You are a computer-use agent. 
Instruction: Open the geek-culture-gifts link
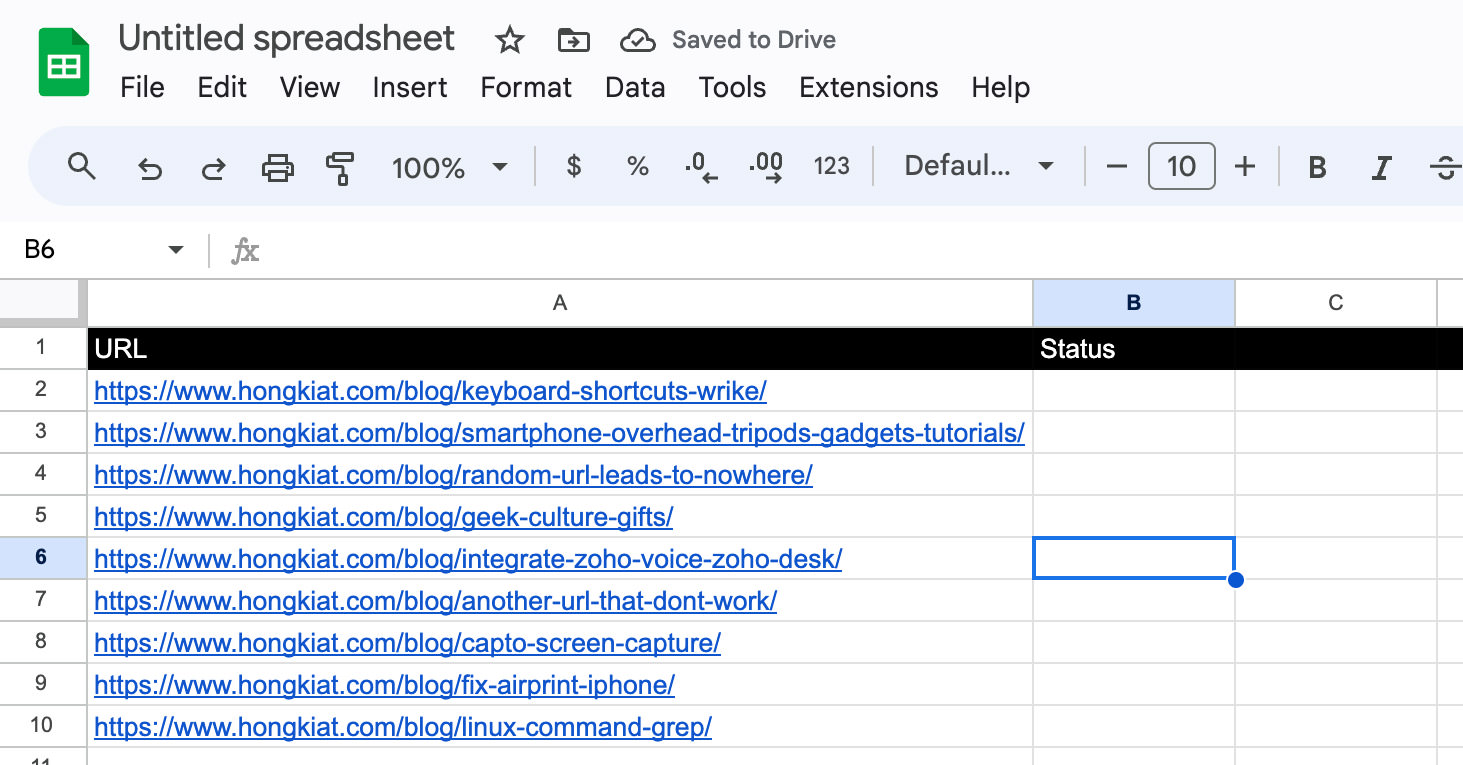coord(383,517)
